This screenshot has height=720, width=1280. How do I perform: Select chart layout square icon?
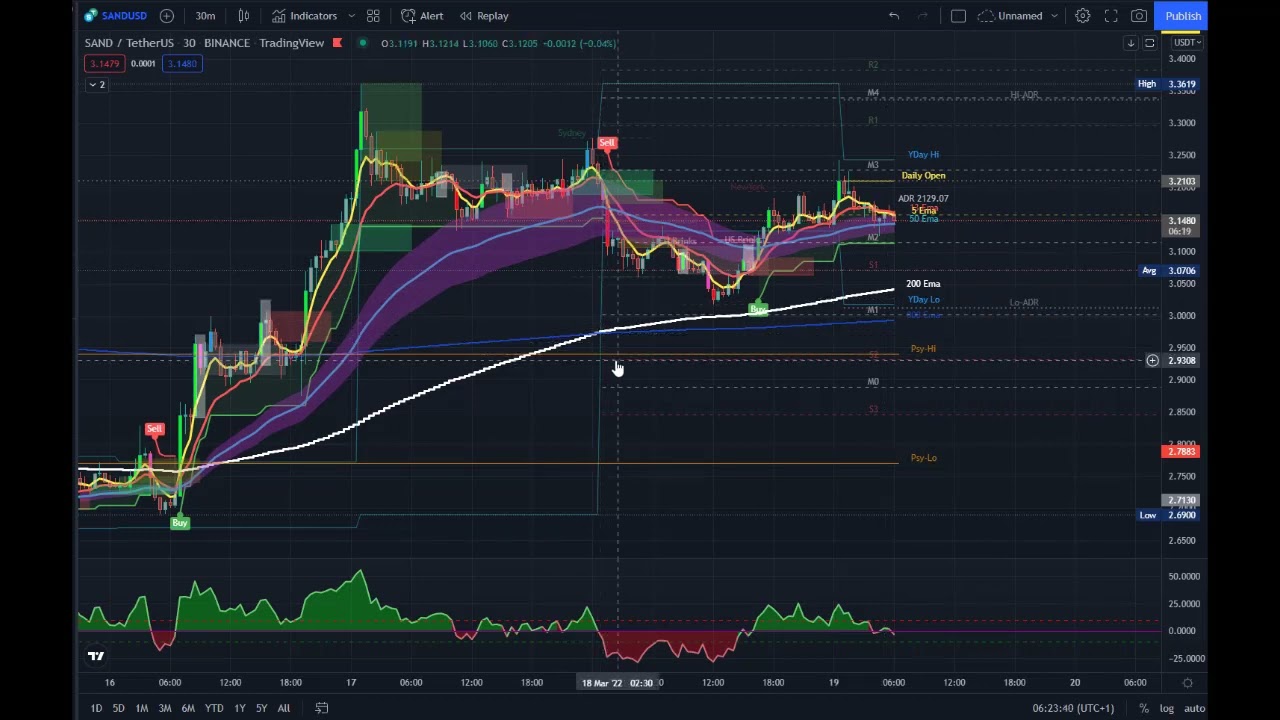tap(958, 16)
